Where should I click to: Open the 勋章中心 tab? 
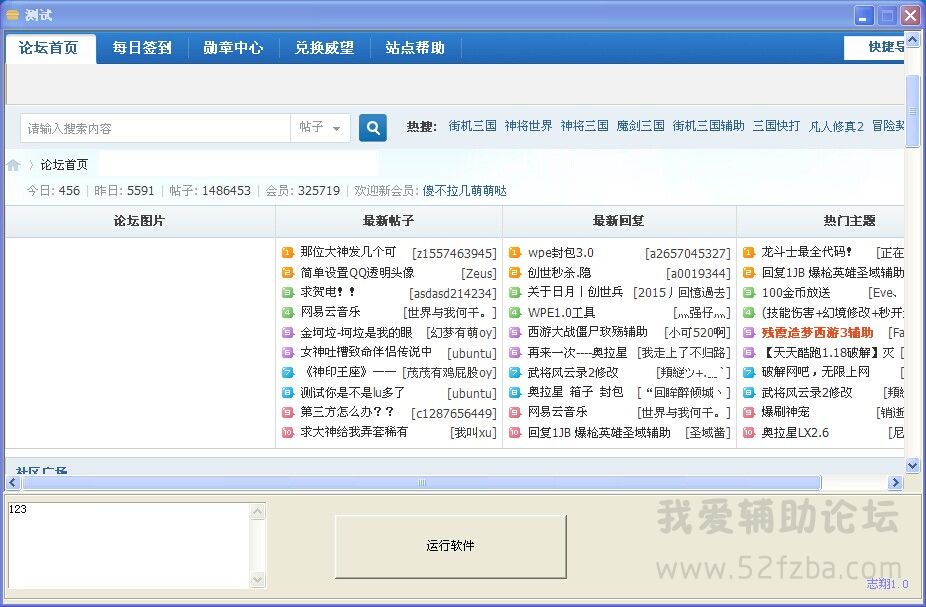coord(233,48)
